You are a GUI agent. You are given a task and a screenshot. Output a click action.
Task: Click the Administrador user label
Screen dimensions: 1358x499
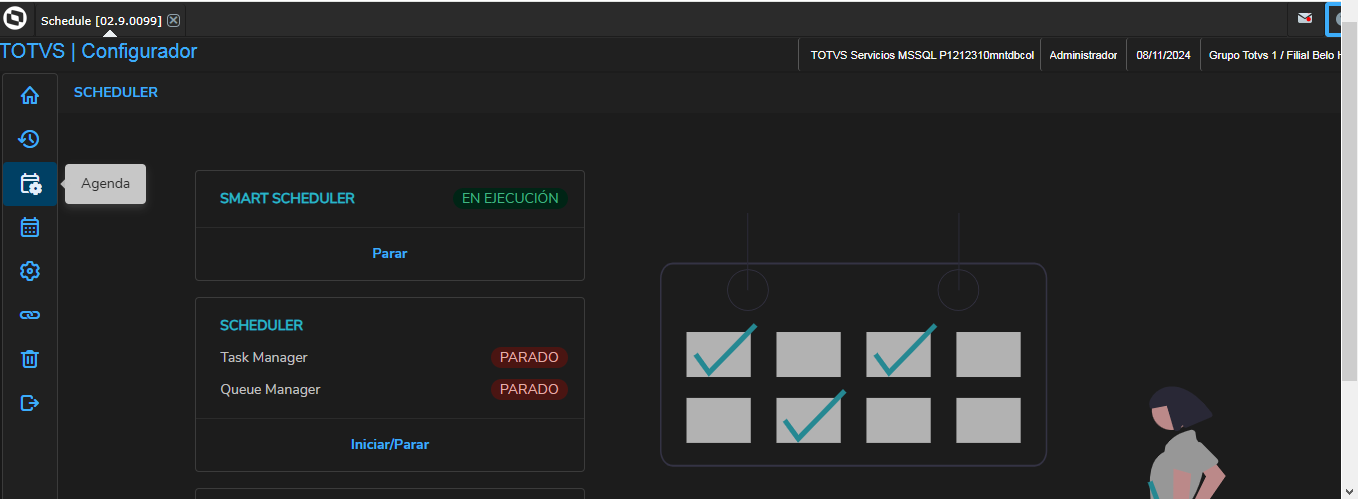click(x=1083, y=55)
